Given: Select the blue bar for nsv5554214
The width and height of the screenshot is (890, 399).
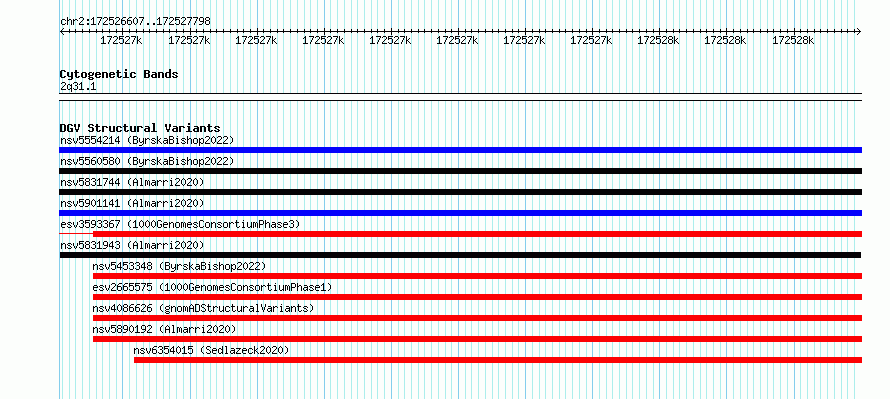Looking at the screenshot, I should pos(461,150).
